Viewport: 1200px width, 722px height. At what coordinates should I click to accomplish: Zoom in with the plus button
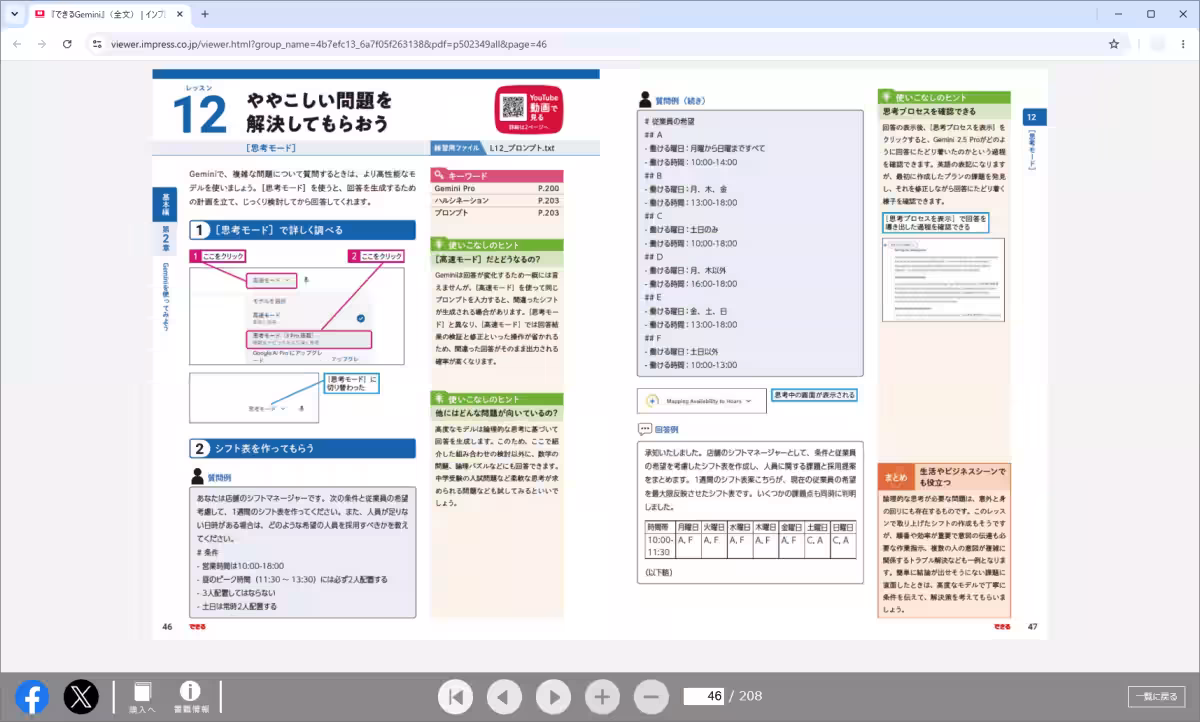click(x=602, y=696)
